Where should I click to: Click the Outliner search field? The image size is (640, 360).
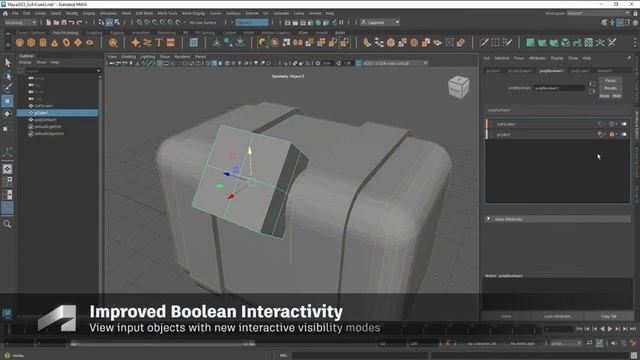60,71
